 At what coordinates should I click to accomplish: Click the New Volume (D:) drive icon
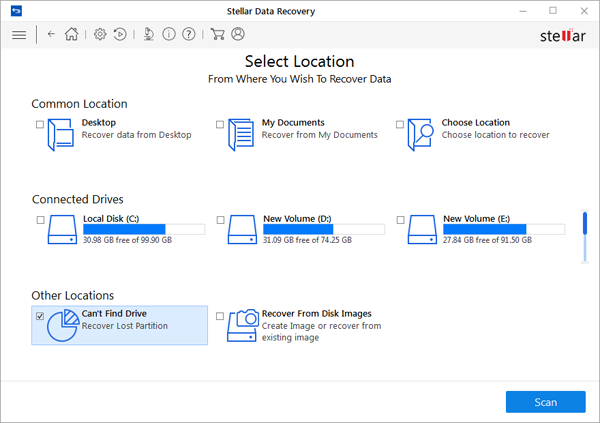click(x=242, y=230)
